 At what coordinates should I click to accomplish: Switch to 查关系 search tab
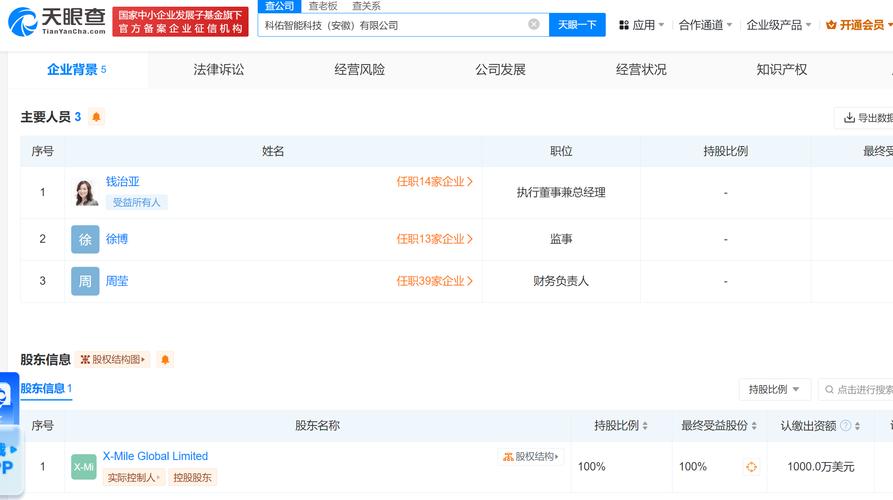[366, 6]
